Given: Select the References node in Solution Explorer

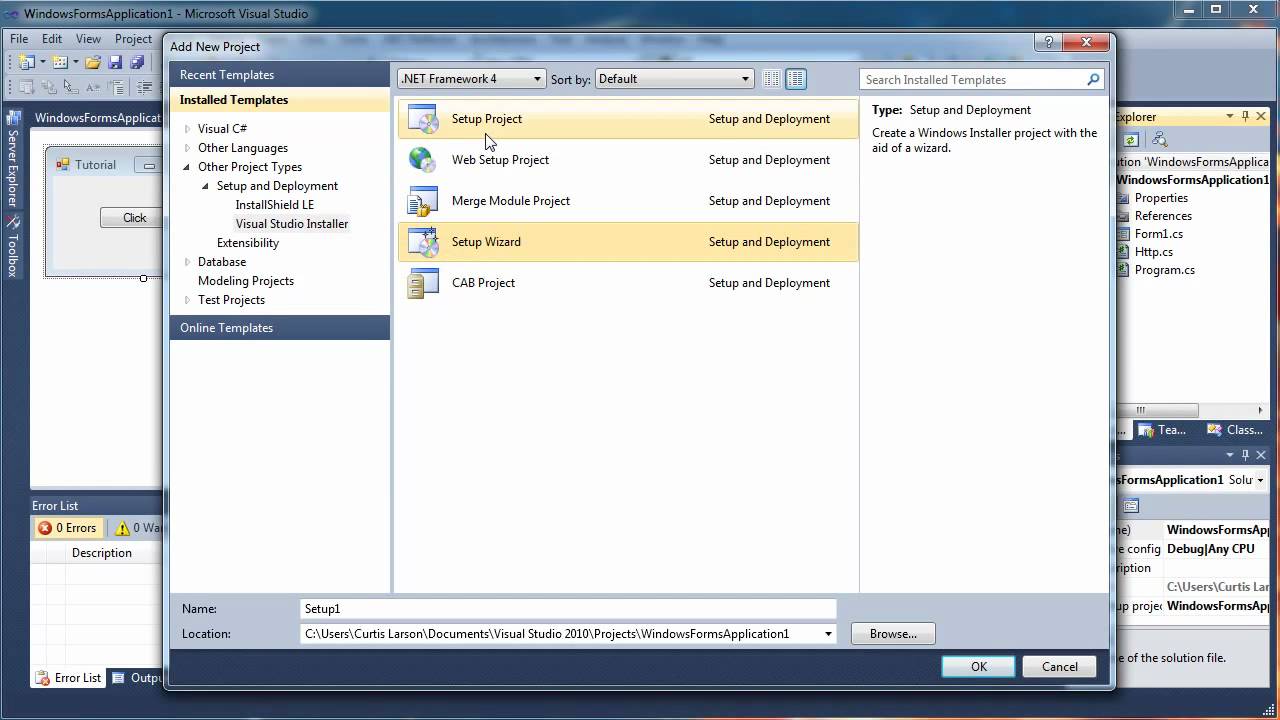Looking at the screenshot, I should point(1163,216).
